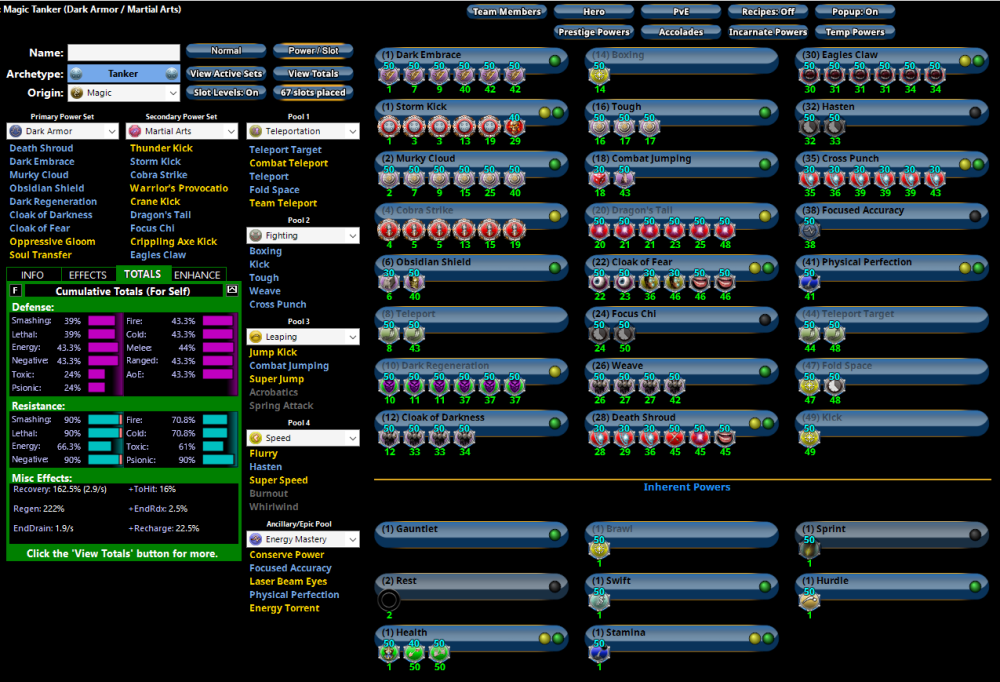Open the Primary Power Set dropdown
1000x682 pixels.
(x=62, y=131)
